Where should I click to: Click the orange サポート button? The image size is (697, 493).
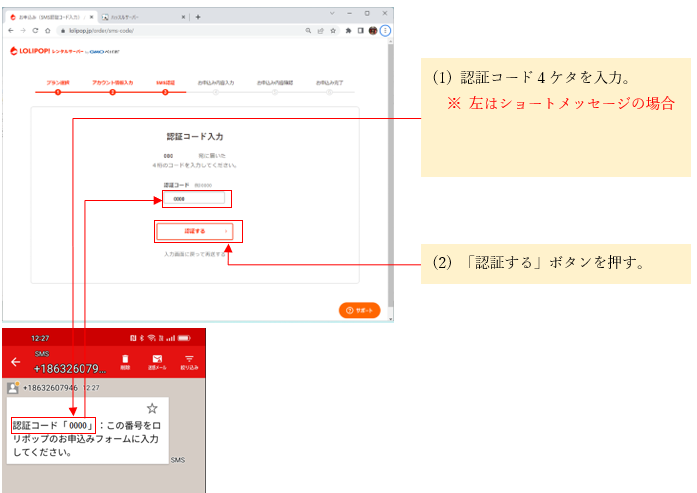(360, 310)
